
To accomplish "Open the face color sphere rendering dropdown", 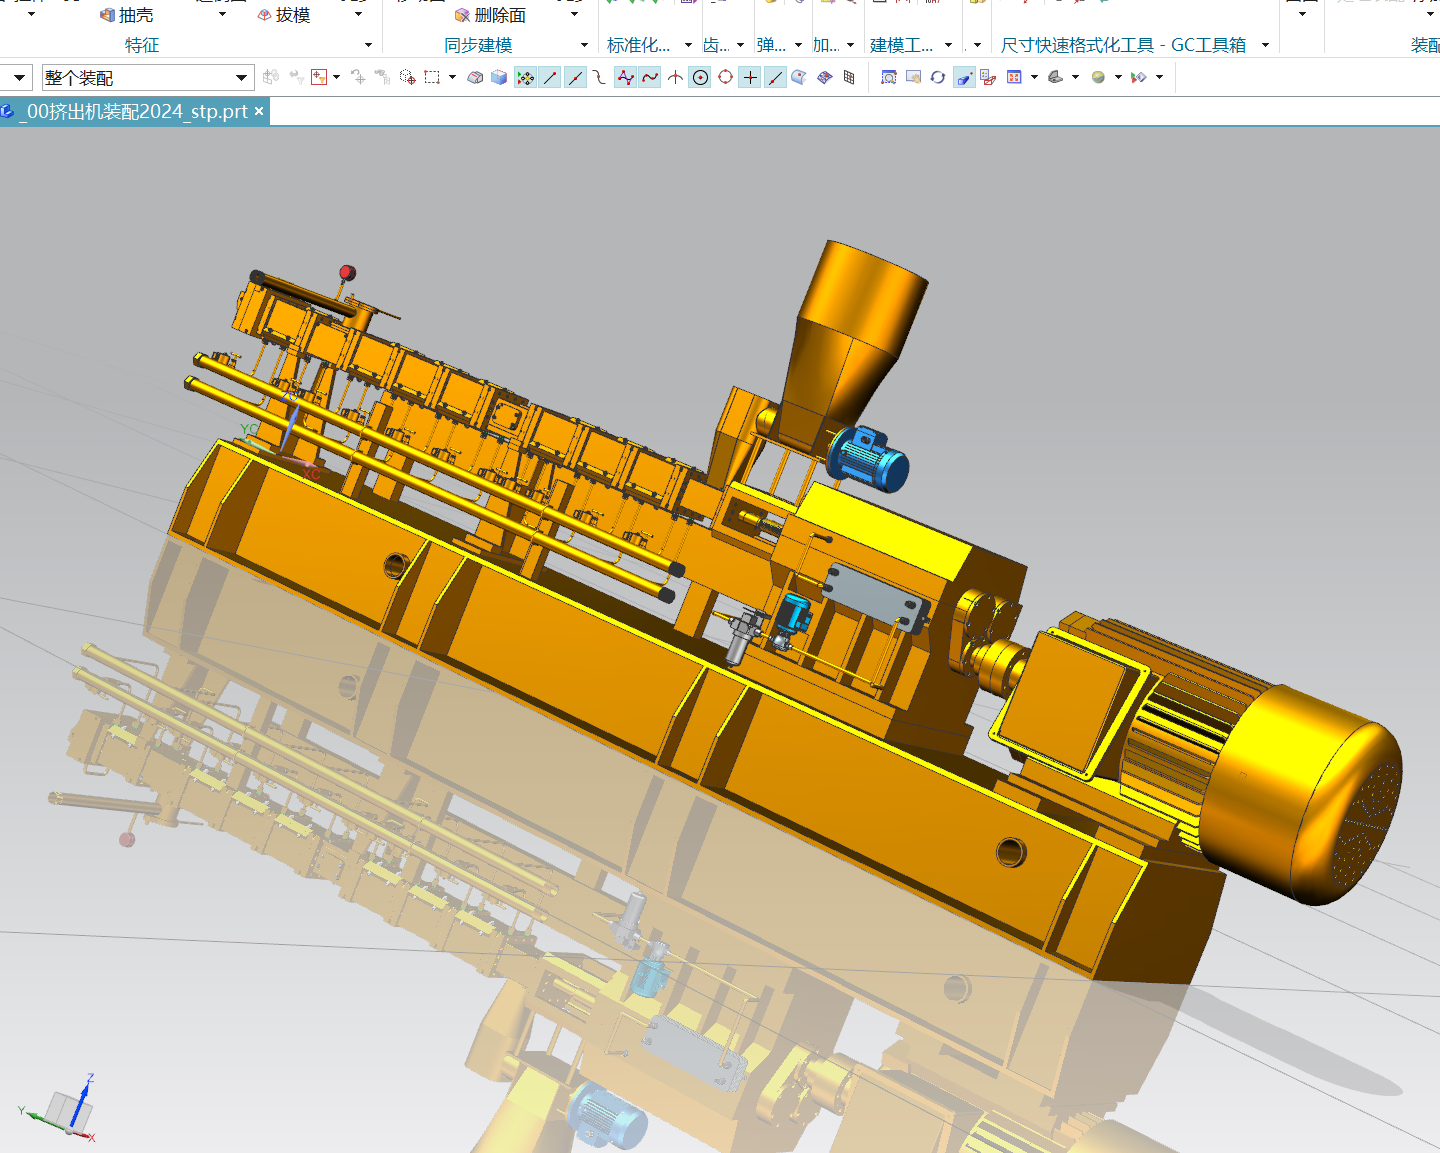I will click(x=1118, y=77).
